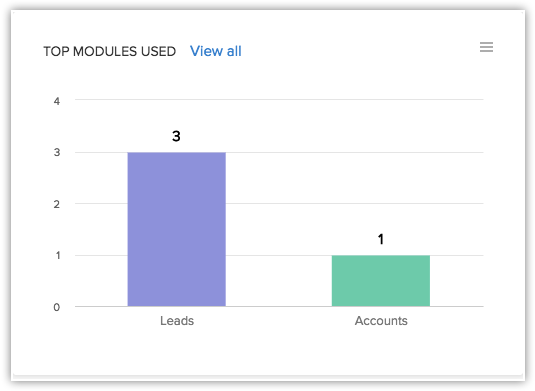Open the hamburger chart options menu
535x391 pixels.
click(x=486, y=47)
